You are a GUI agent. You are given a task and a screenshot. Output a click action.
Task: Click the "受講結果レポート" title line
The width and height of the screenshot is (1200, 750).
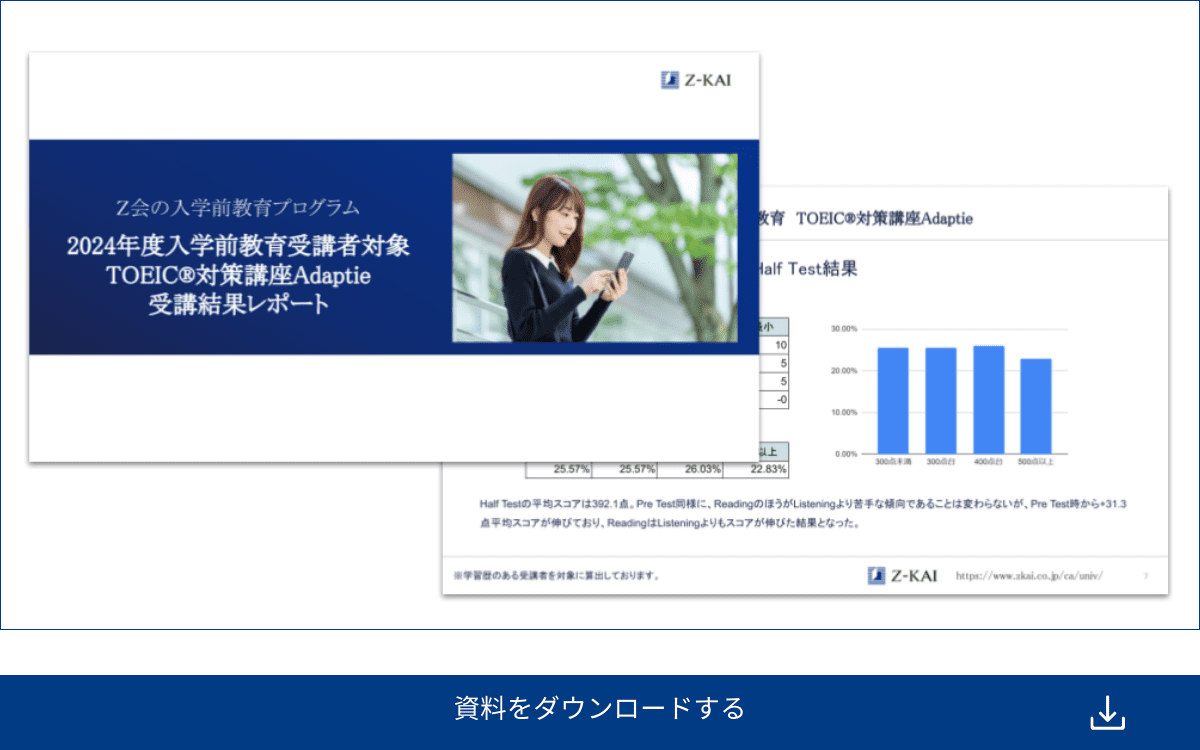(x=238, y=305)
